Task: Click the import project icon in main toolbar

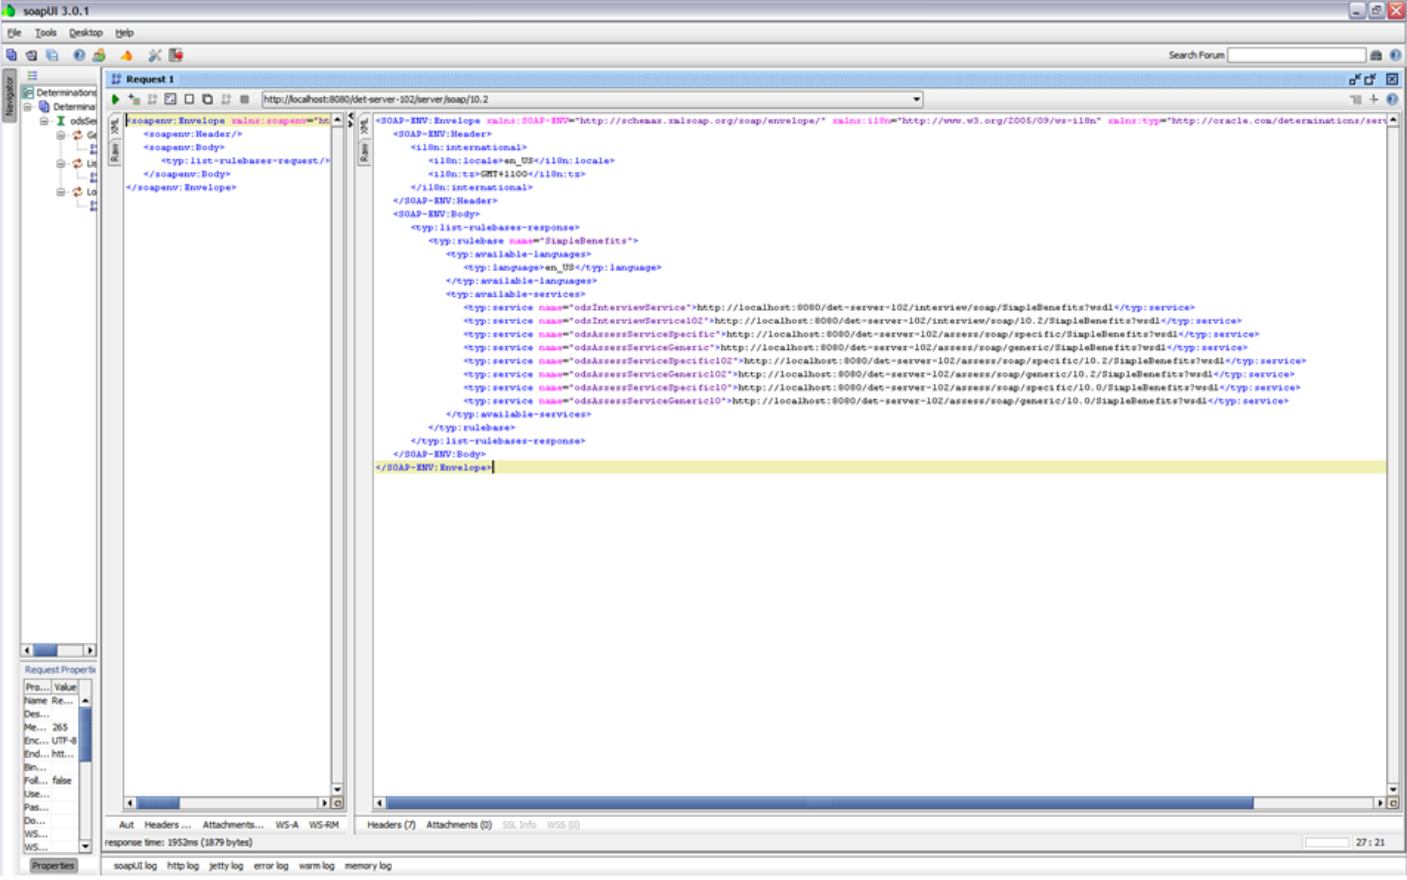Action: pos(32,56)
